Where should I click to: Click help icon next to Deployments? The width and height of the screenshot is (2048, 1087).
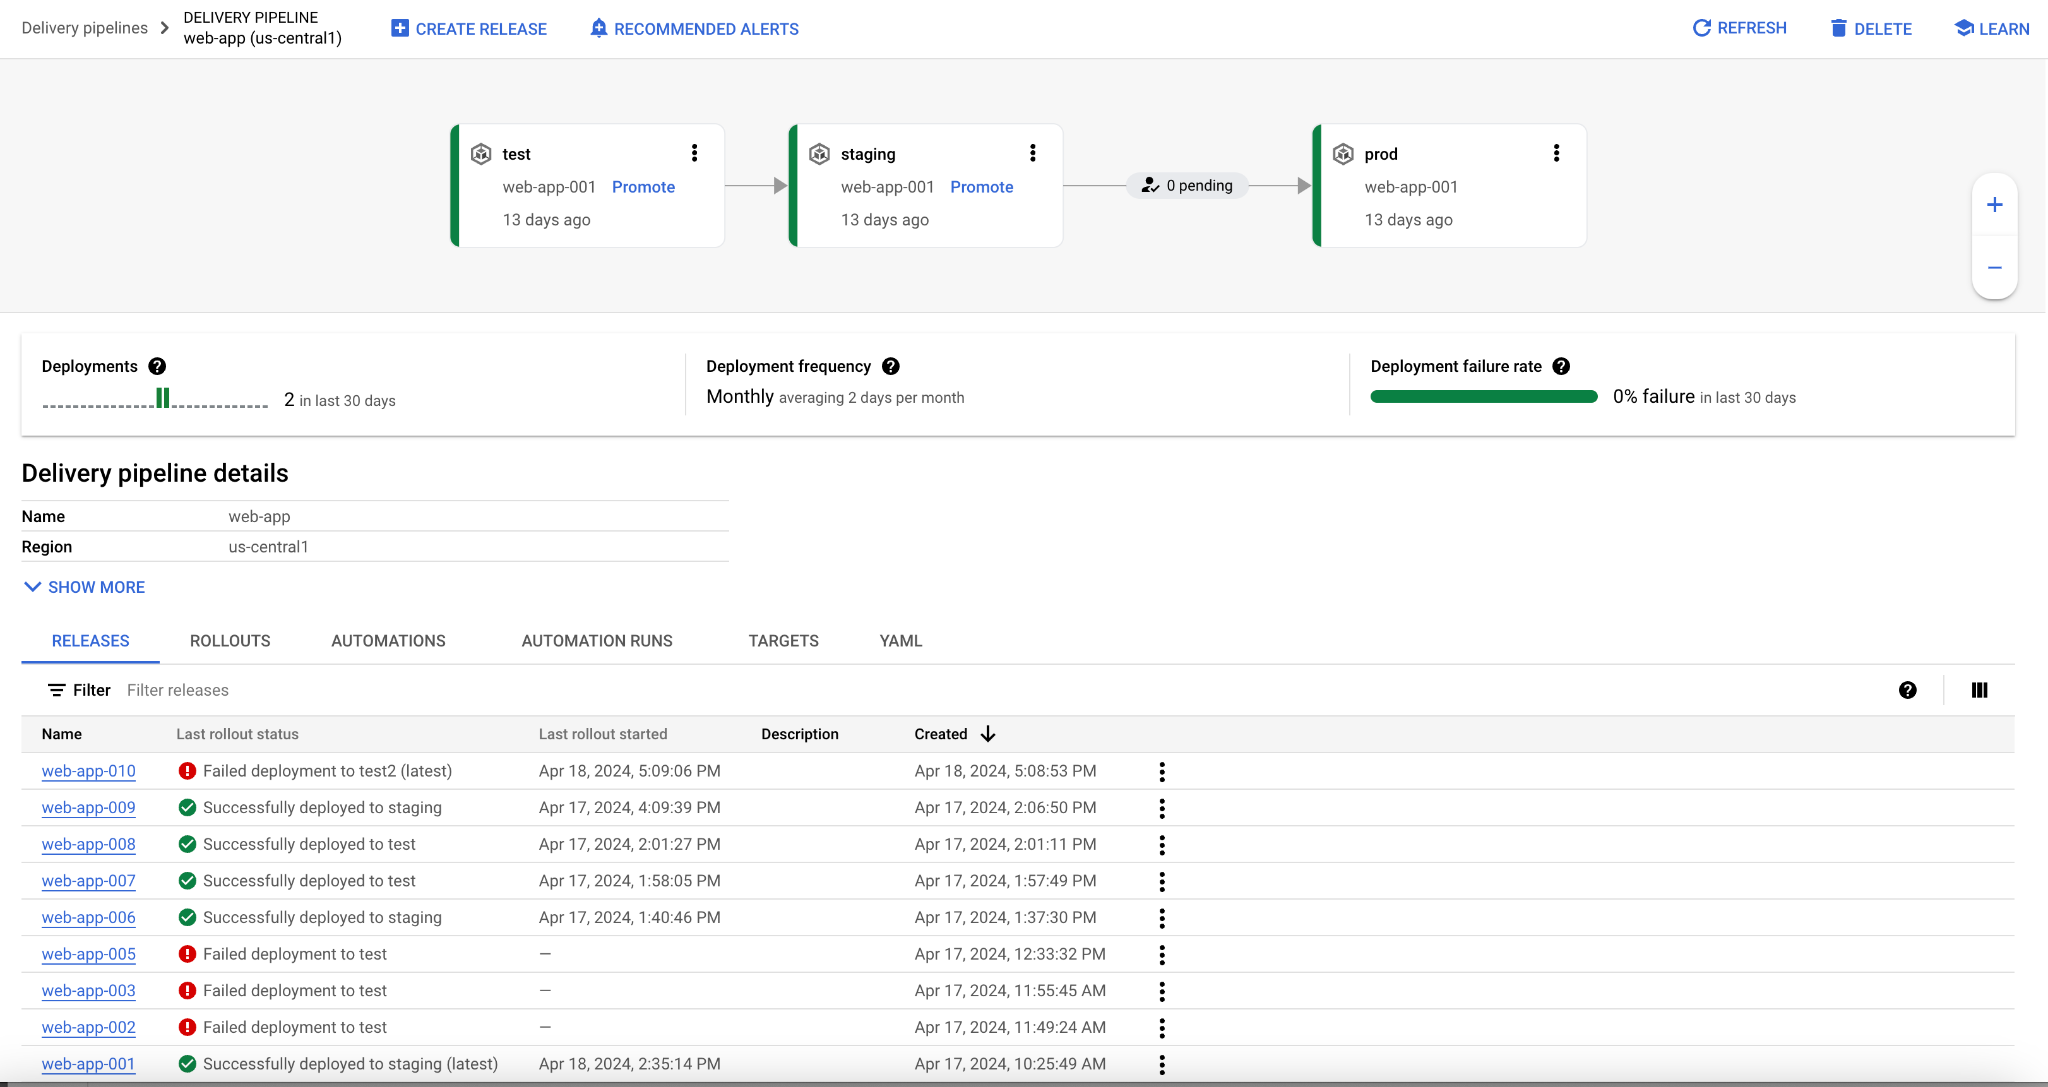157,366
